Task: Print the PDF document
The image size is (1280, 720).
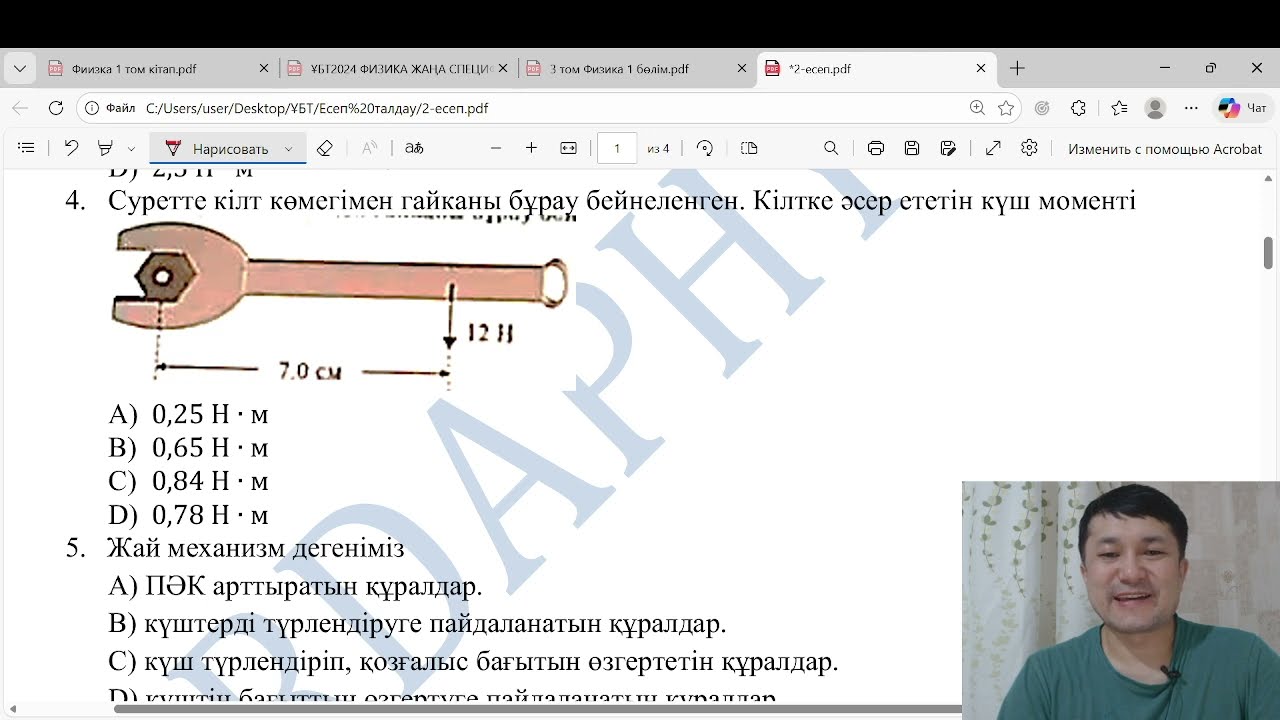Action: coord(876,148)
